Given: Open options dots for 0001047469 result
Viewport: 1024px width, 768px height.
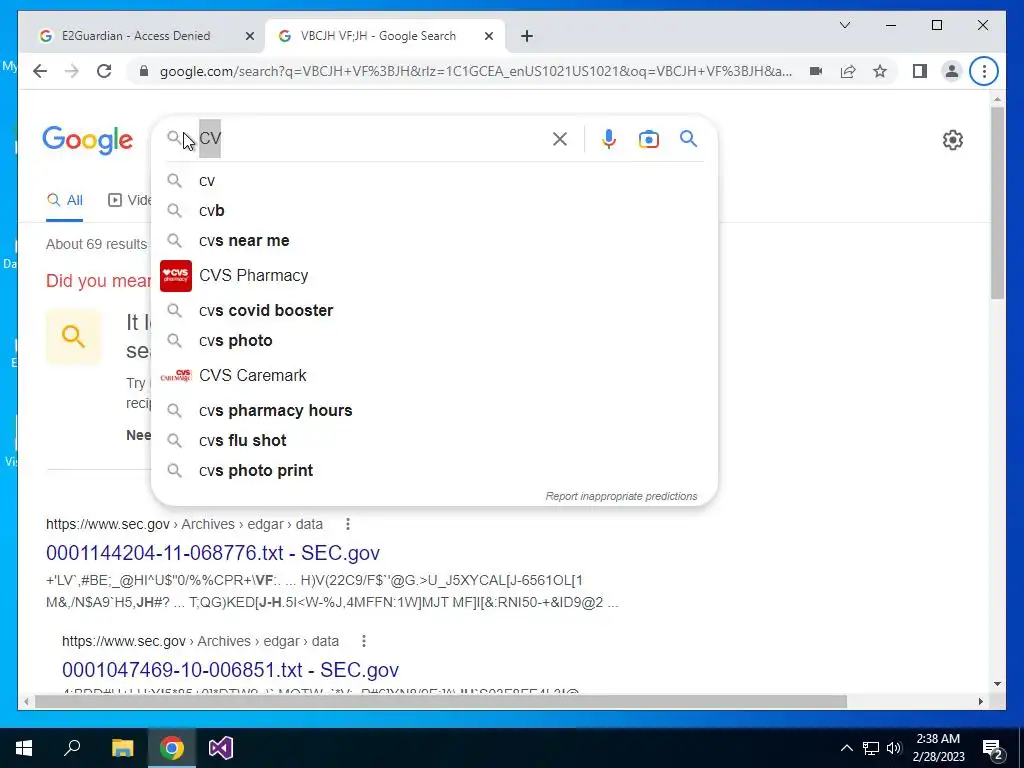Looking at the screenshot, I should click(364, 641).
